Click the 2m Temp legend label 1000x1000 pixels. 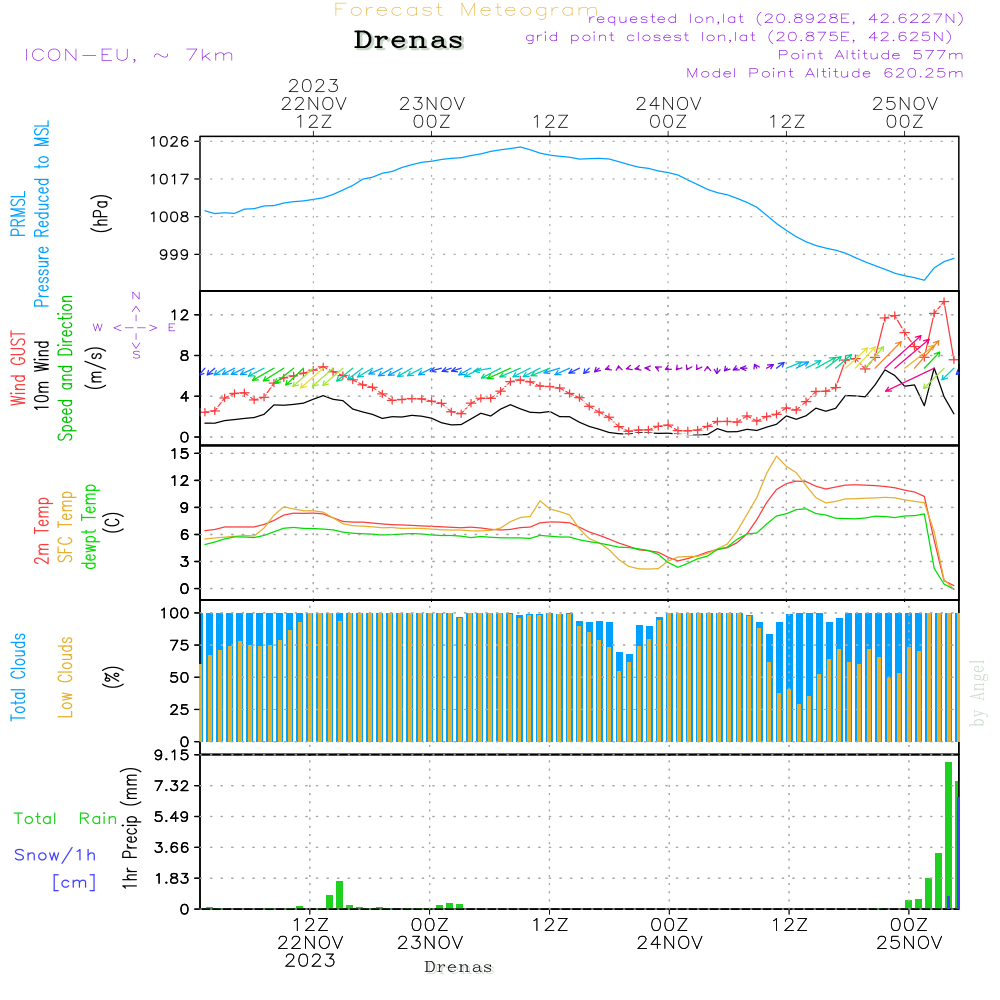[x=43, y=528]
